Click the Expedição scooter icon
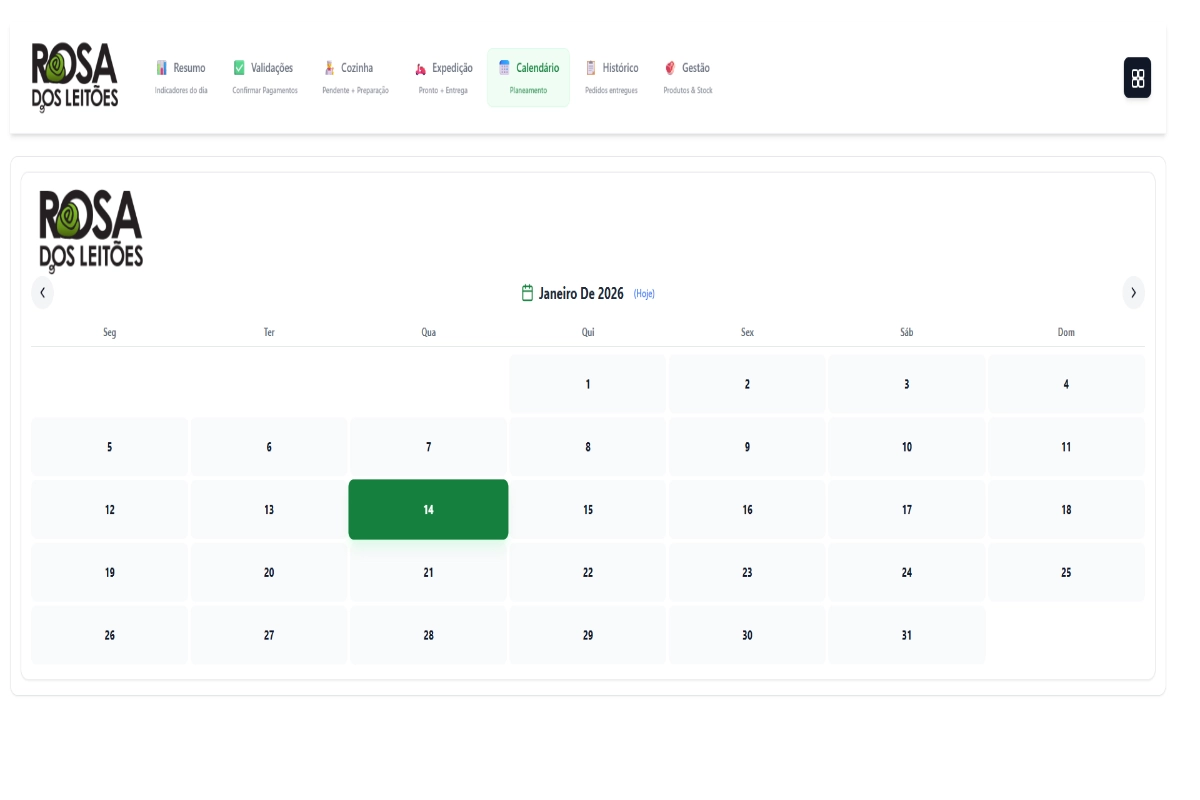 point(421,69)
